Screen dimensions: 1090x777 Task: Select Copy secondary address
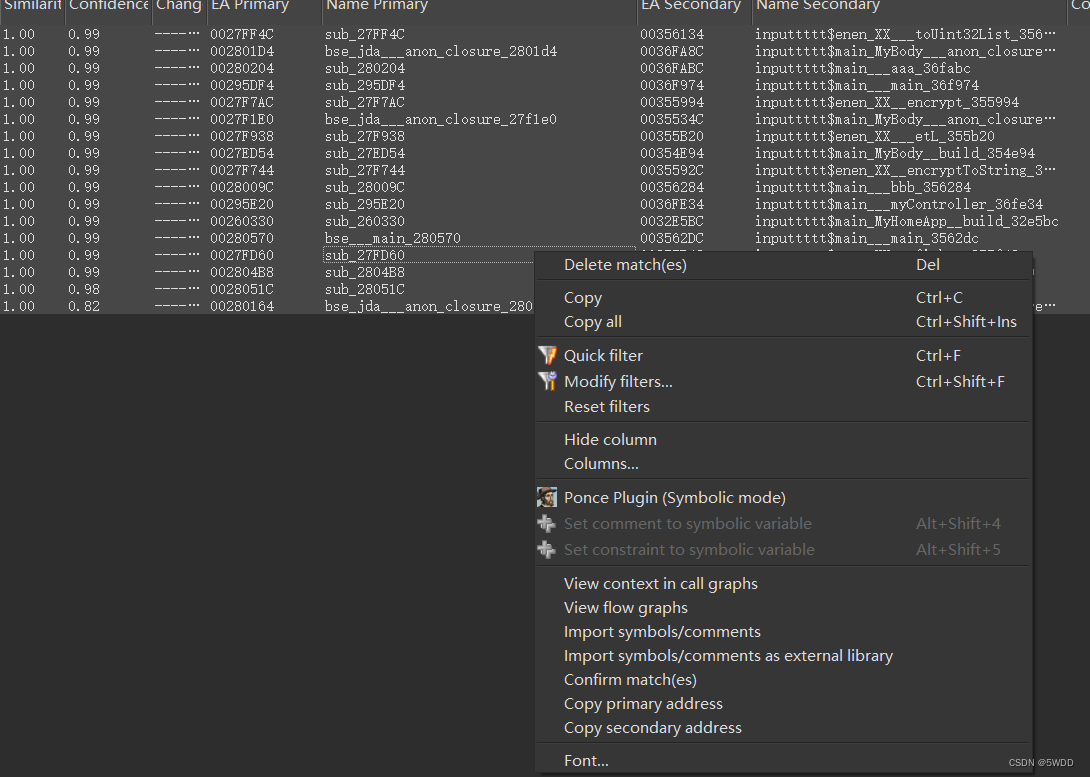(x=652, y=727)
